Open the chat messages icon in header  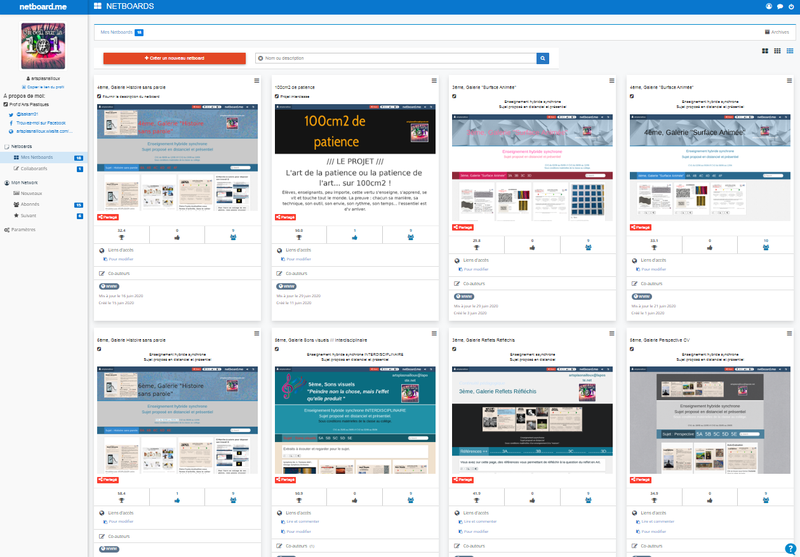779,6
